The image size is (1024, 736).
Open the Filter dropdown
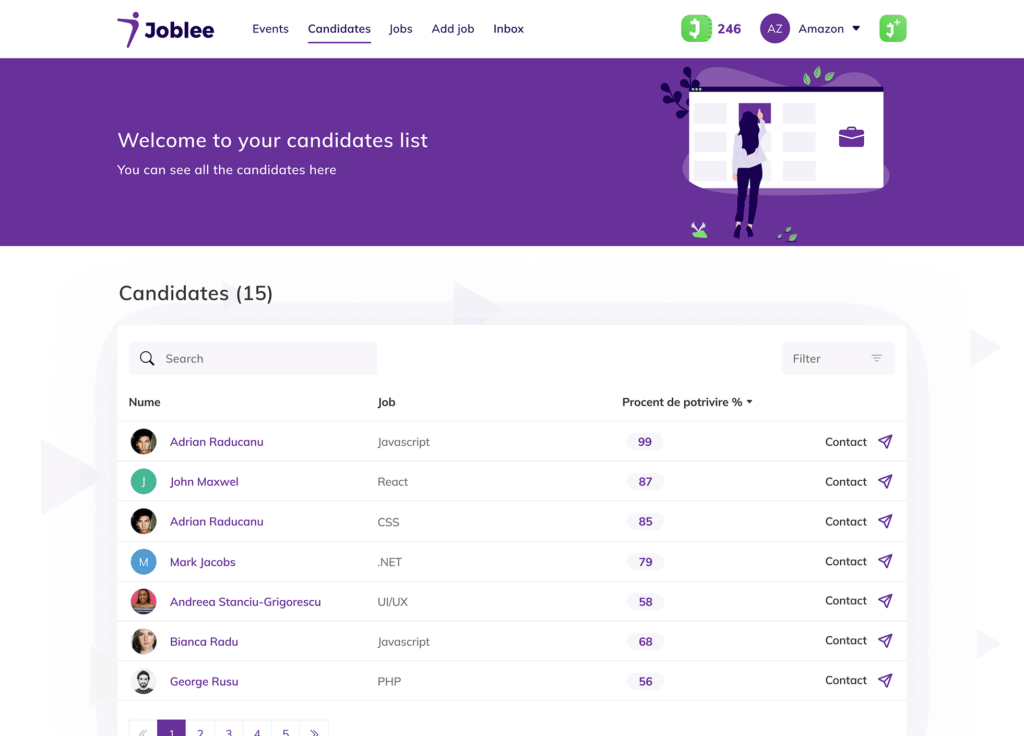[x=838, y=359]
